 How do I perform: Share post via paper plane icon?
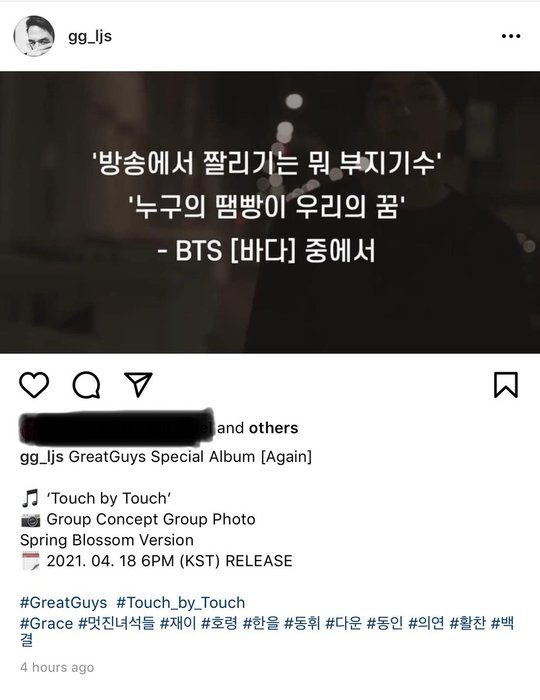pyautogui.click(x=138, y=384)
